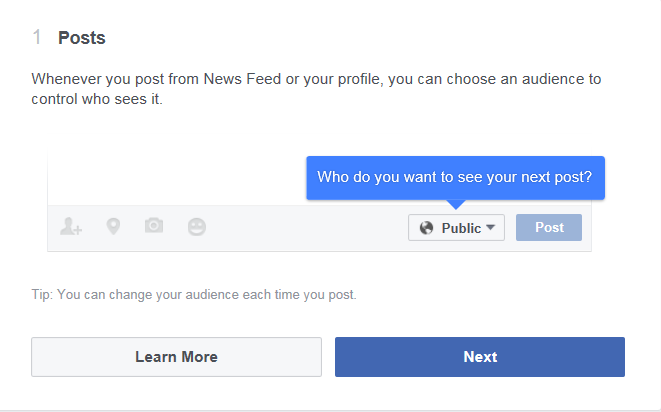The image size is (661, 412).
Task: Click the tag friends person-plus icon
Action: (71, 226)
